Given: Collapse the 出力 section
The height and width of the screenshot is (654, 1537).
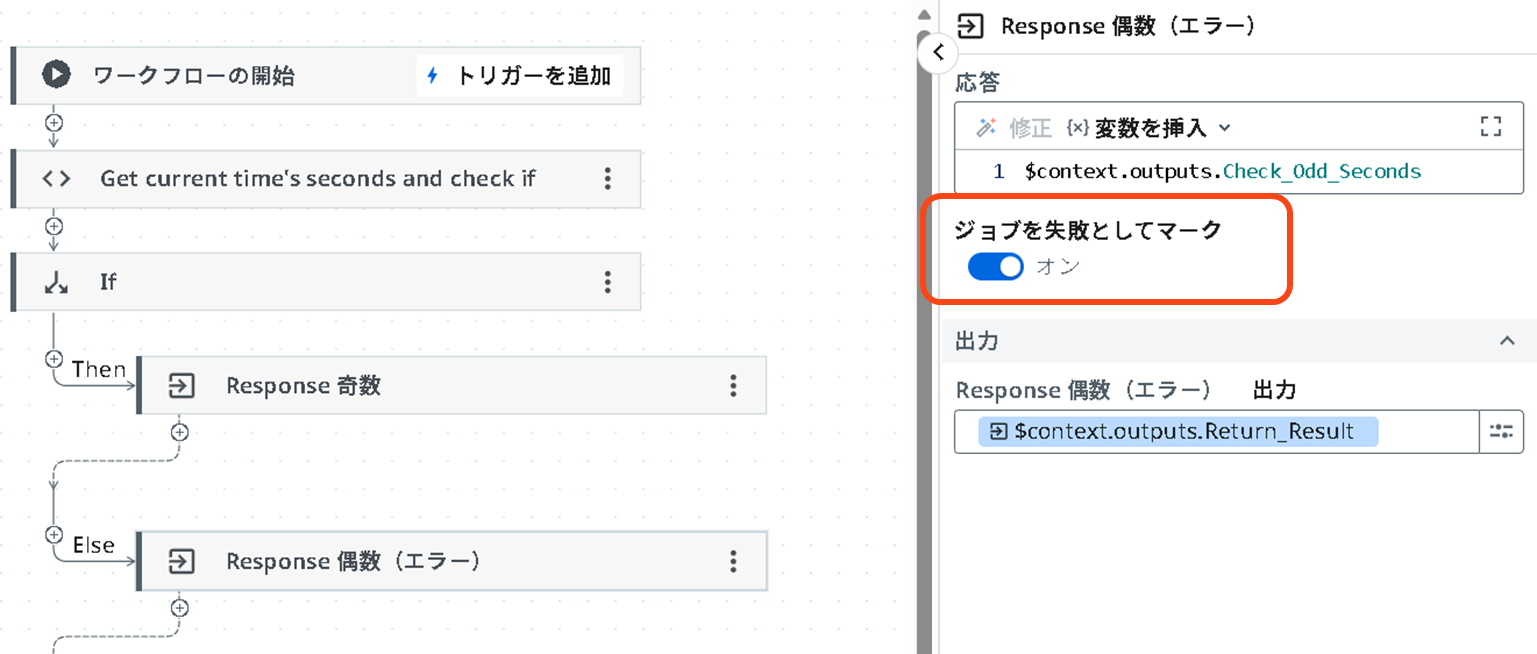Looking at the screenshot, I should tap(1507, 341).
